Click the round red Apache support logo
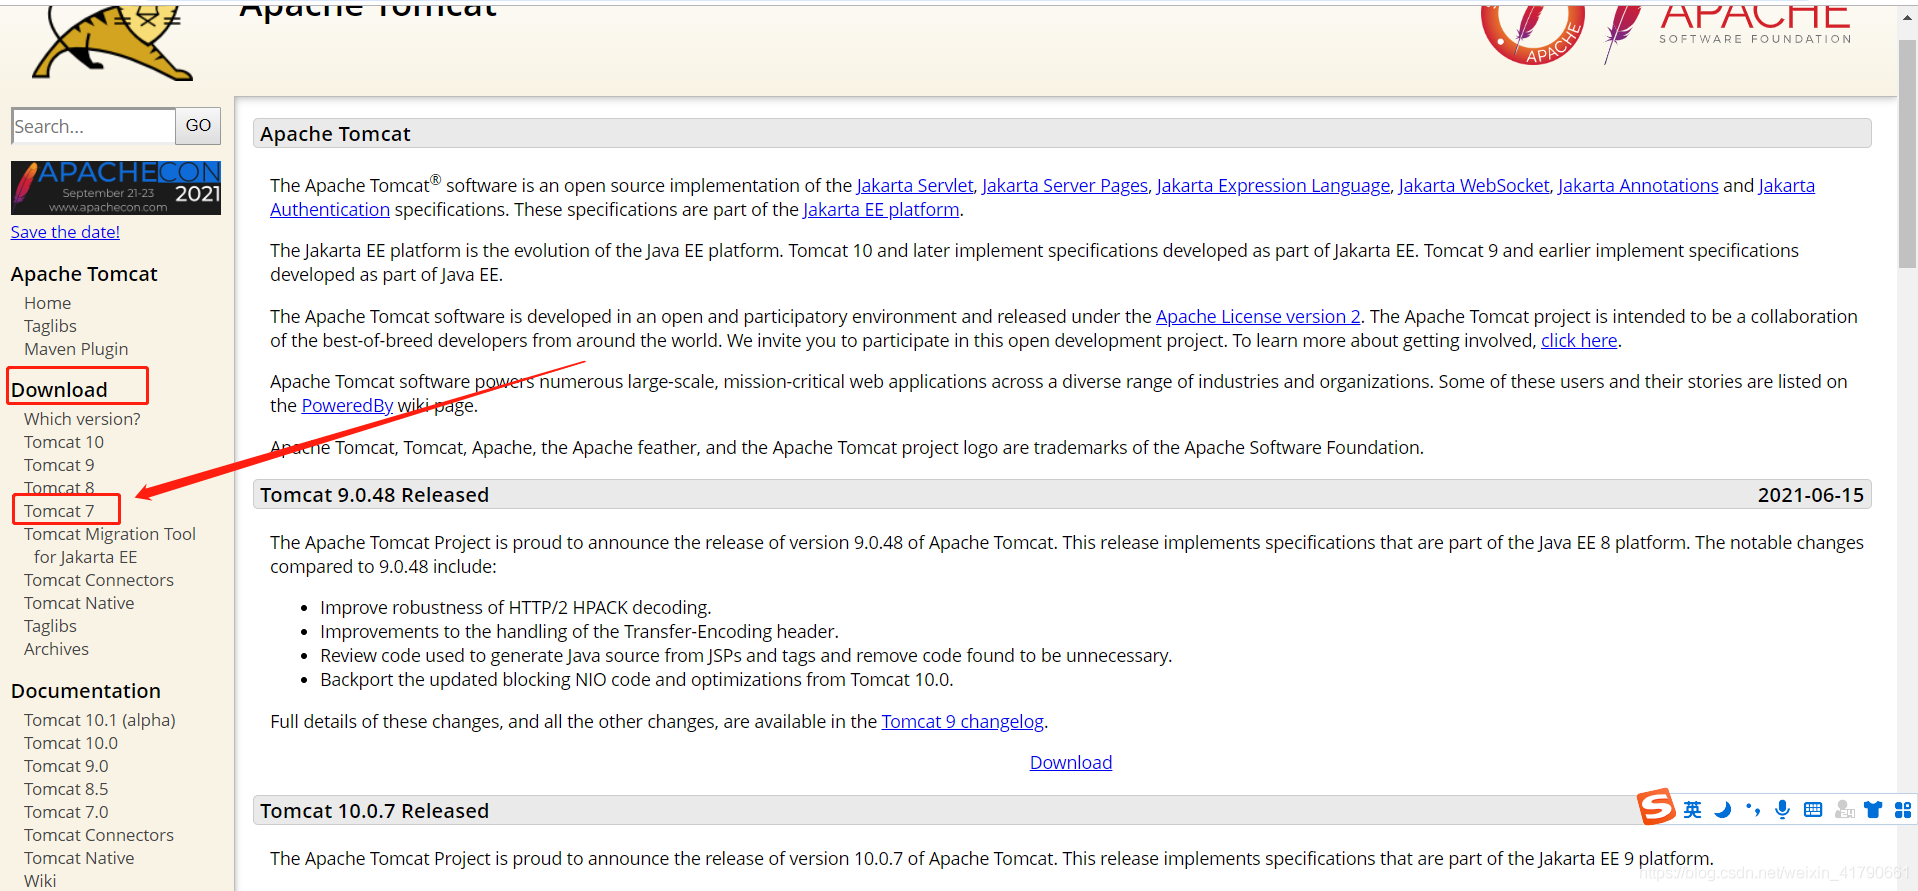The height and width of the screenshot is (891, 1918). (1532, 33)
